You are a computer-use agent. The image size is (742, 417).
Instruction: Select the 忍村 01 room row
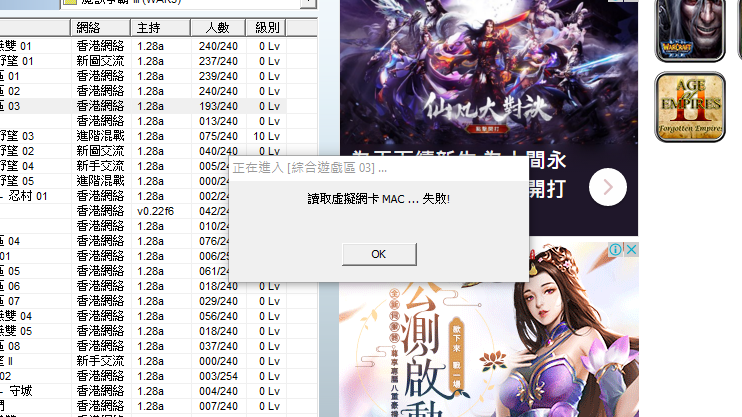[x=115, y=196]
